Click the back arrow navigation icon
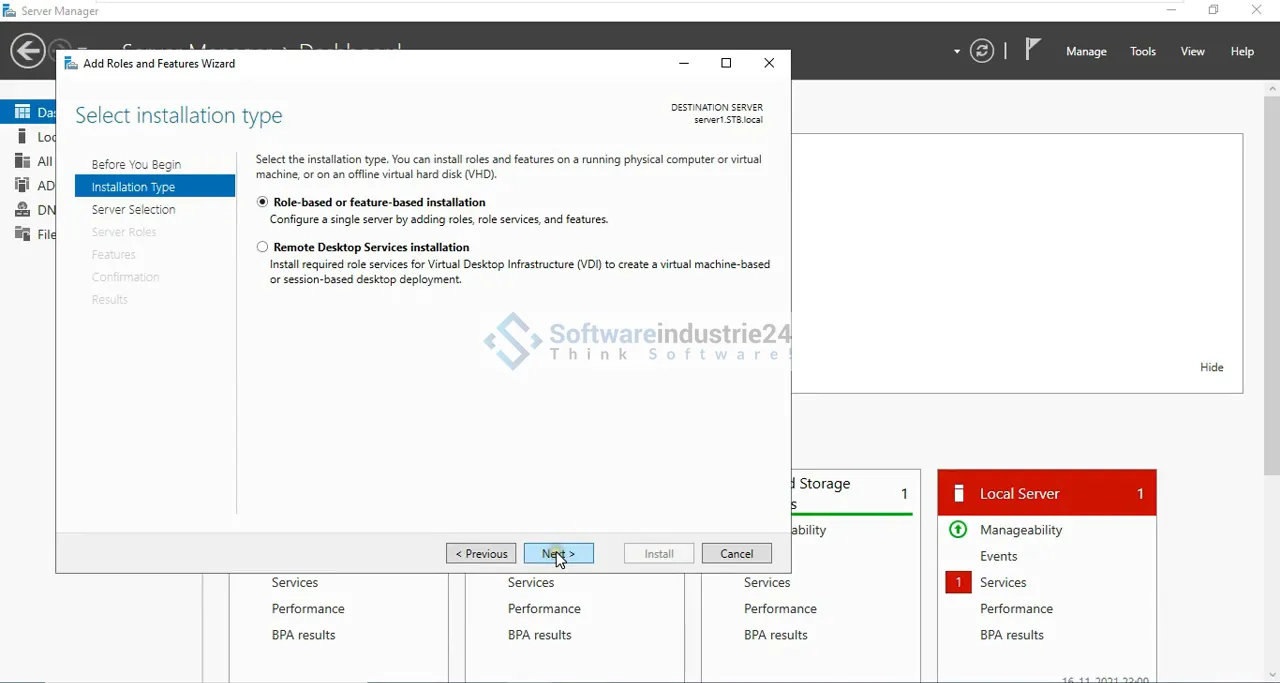This screenshot has width=1280, height=683. point(27,51)
